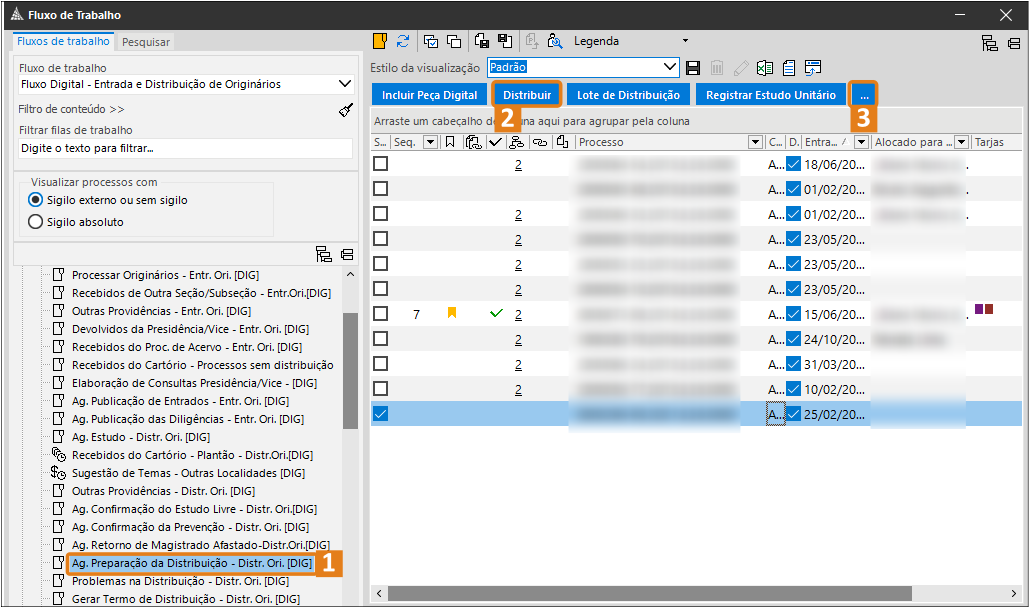Image resolution: width=1030 pixels, height=608 pixels.
Task: Click the purple tarja color marker
Action: pos(980,310)
